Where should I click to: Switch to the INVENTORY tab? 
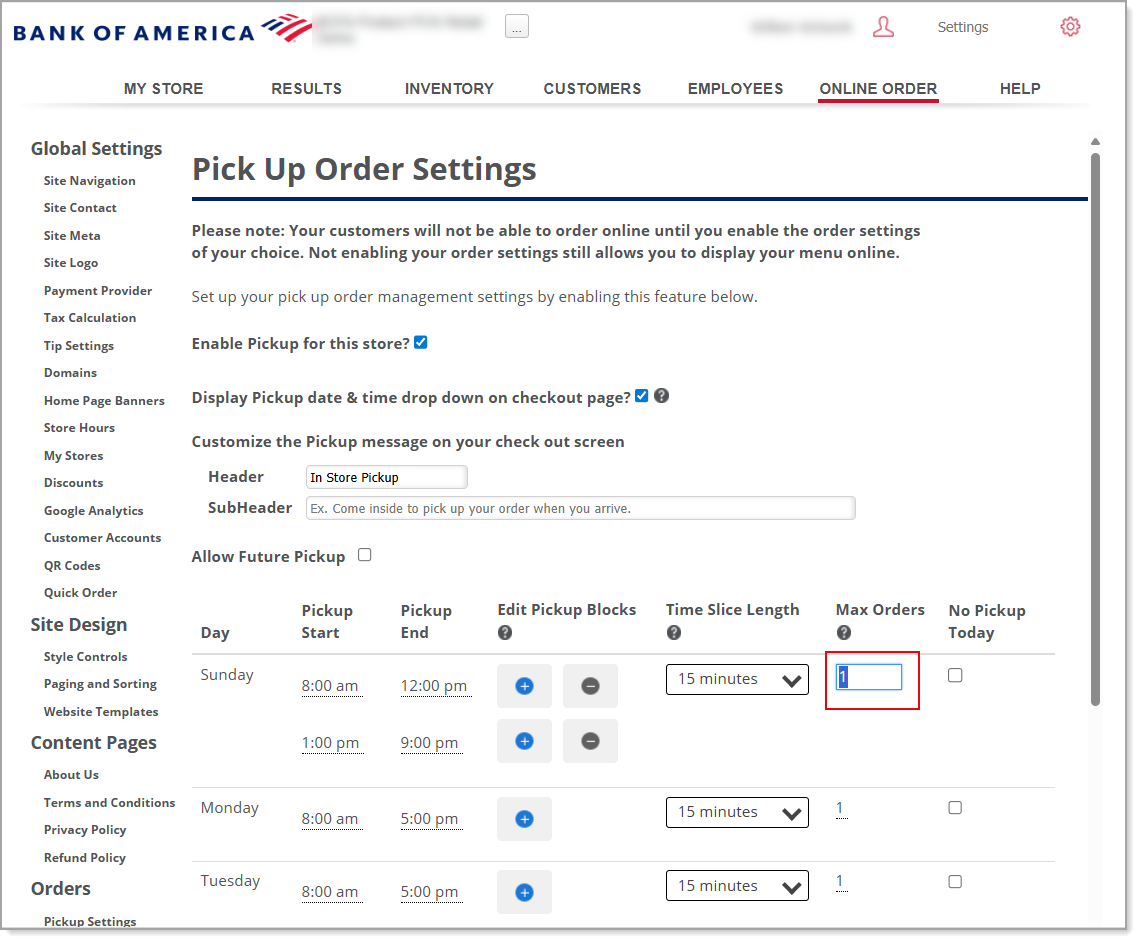(x=449, y=88)
